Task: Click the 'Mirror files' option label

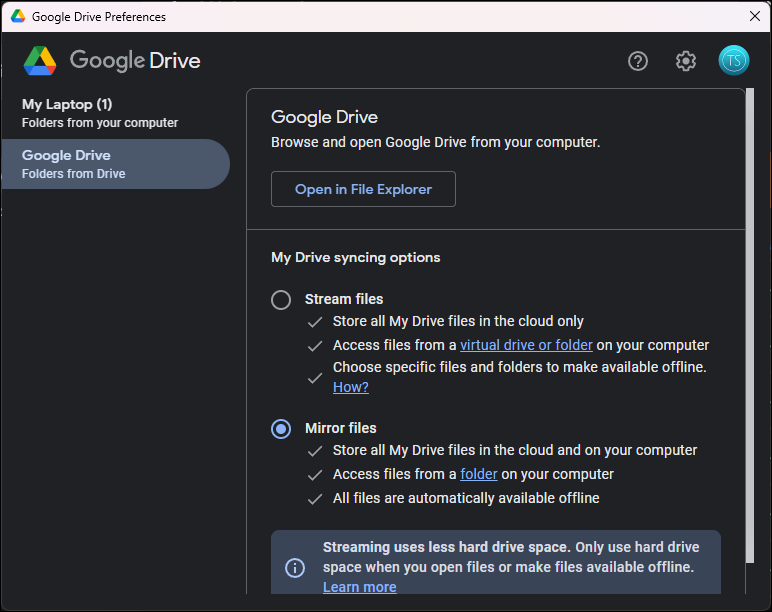Action: [341, 428]
